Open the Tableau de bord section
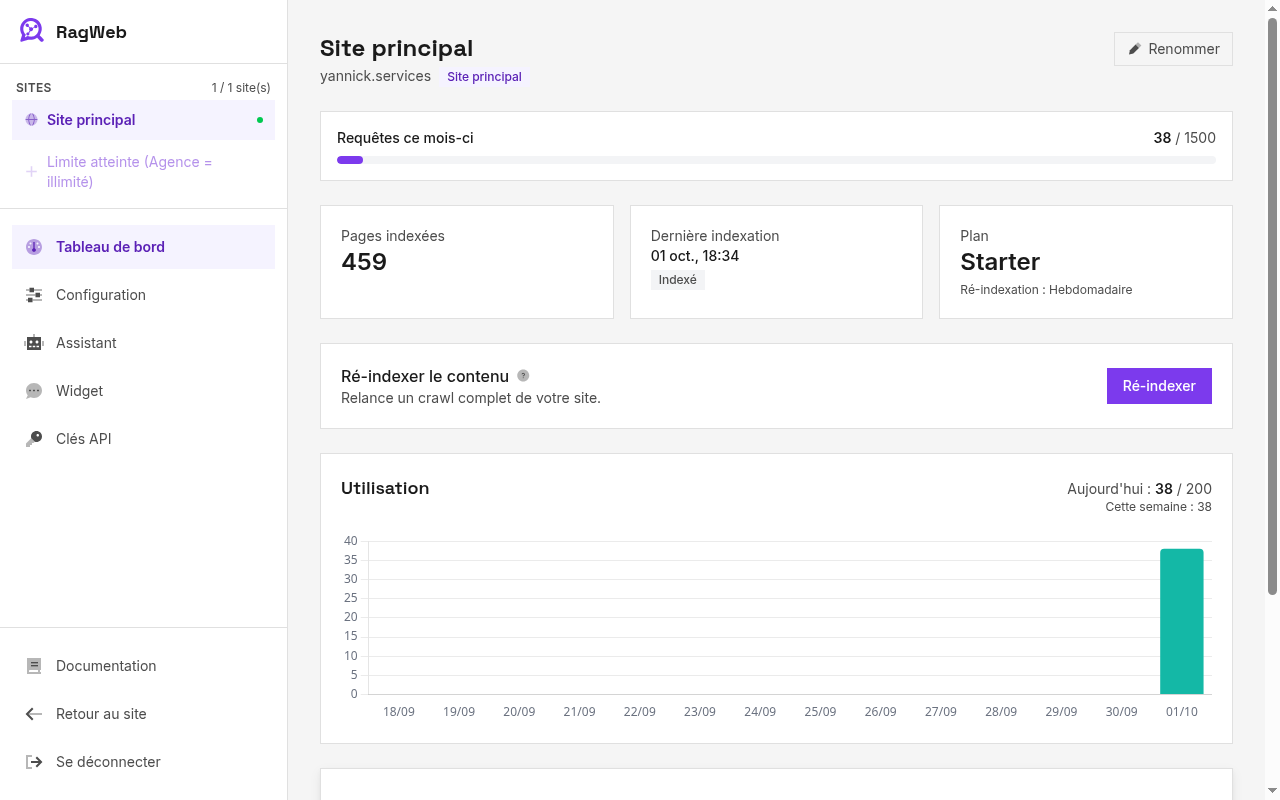The image size is (1280, 800). tap(143, 247)
